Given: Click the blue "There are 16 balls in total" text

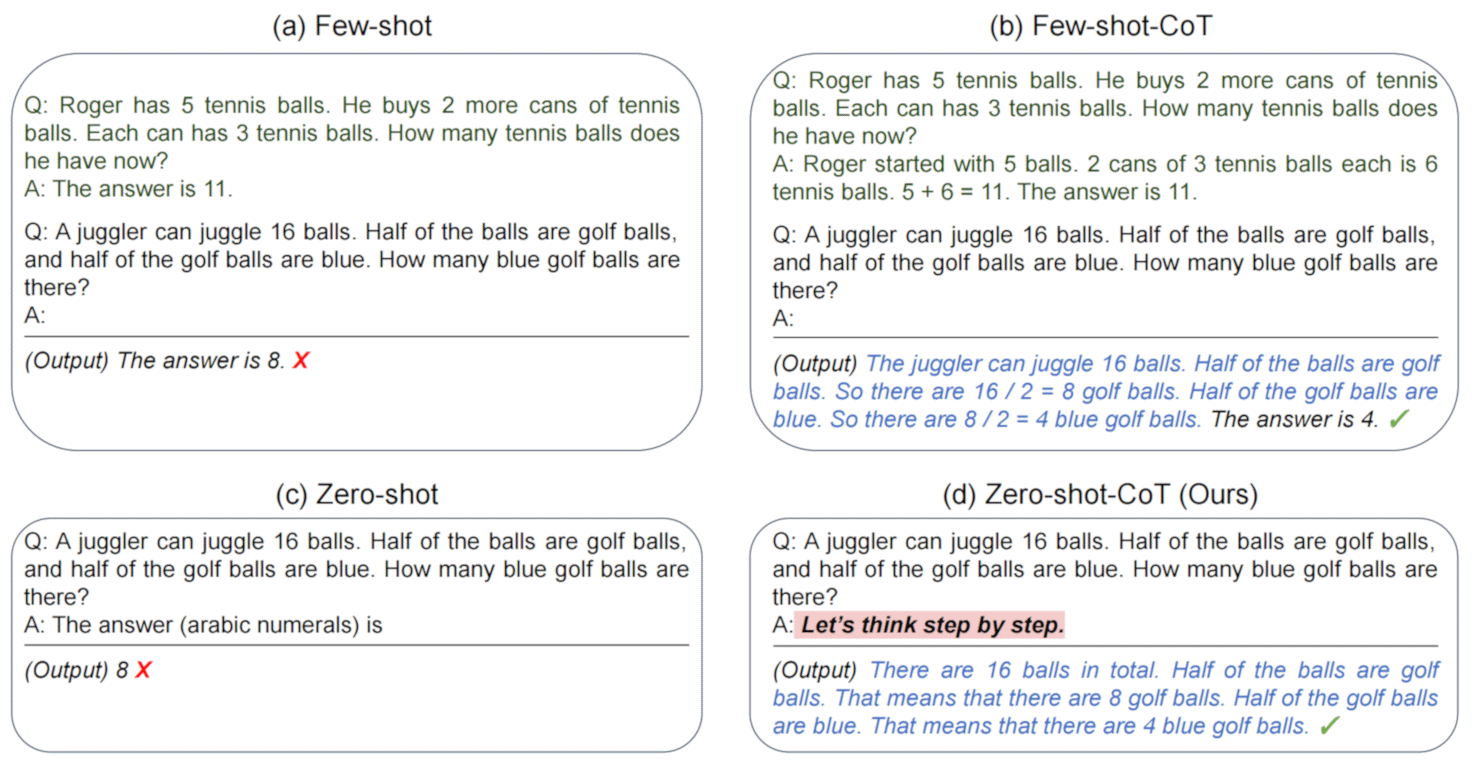Looking at the screenshot, I should [x=1016, y=671].
